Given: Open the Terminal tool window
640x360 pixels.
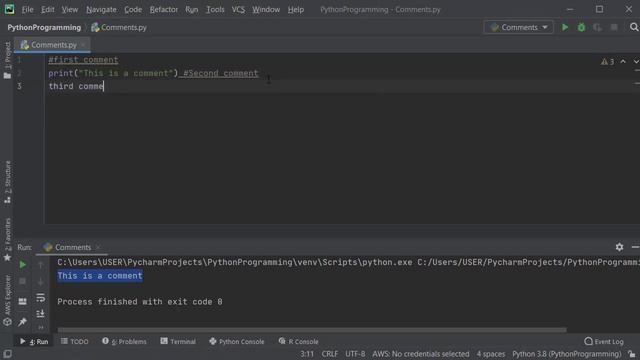Looking at the screenshot, I should [x=178, y=341].
